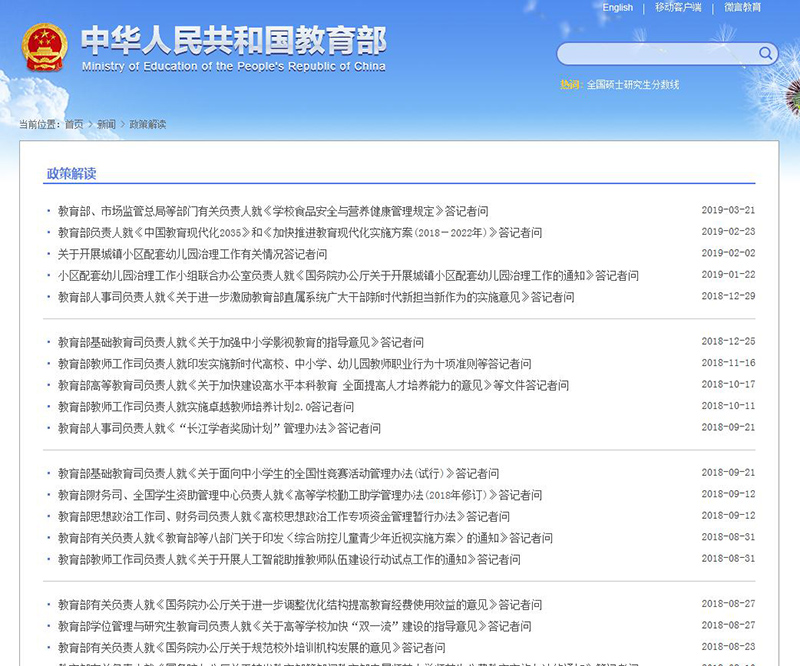Image resolution: width=800 pixels, height=666 pixels.
Task: Click the national emblem logo
Action: click(x=44, y=47)
